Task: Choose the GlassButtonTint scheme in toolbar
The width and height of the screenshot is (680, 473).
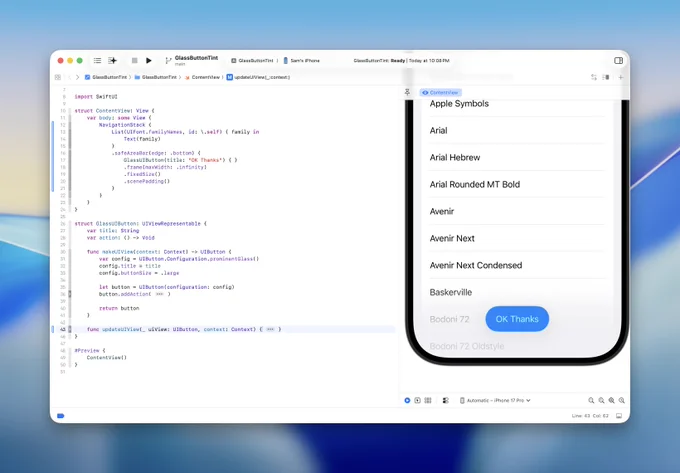Action: pyautogui.click(x=252, y=61)
